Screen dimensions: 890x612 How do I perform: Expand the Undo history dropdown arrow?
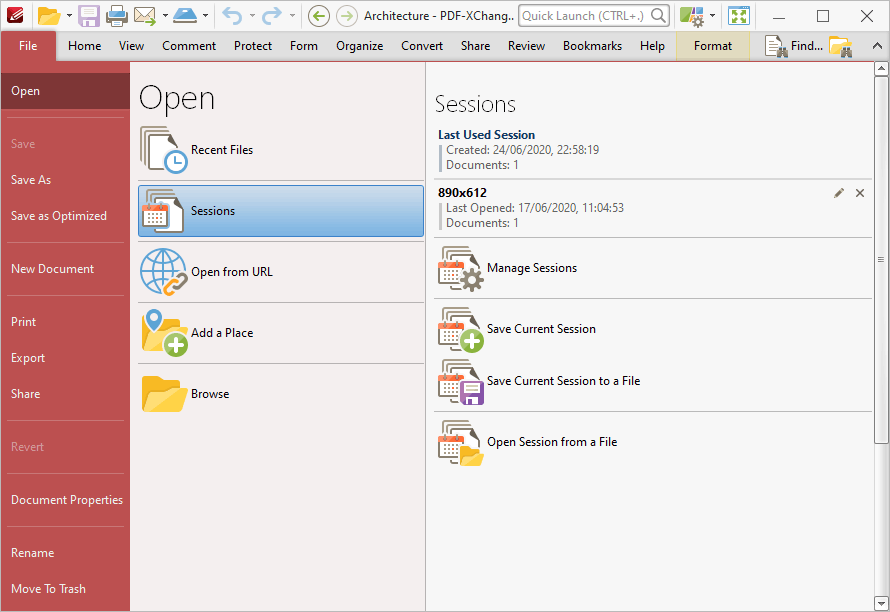(252, 16)
